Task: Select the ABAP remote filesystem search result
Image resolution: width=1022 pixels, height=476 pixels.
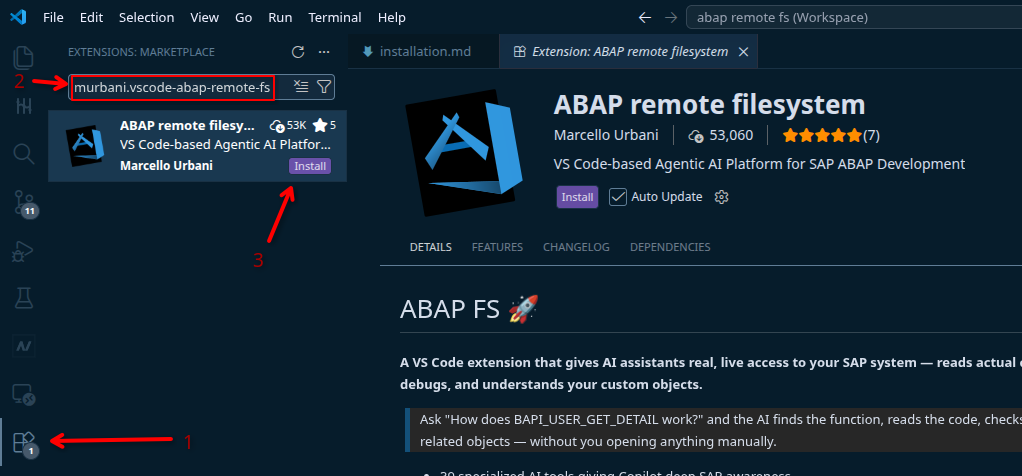Action: (197, 146)
